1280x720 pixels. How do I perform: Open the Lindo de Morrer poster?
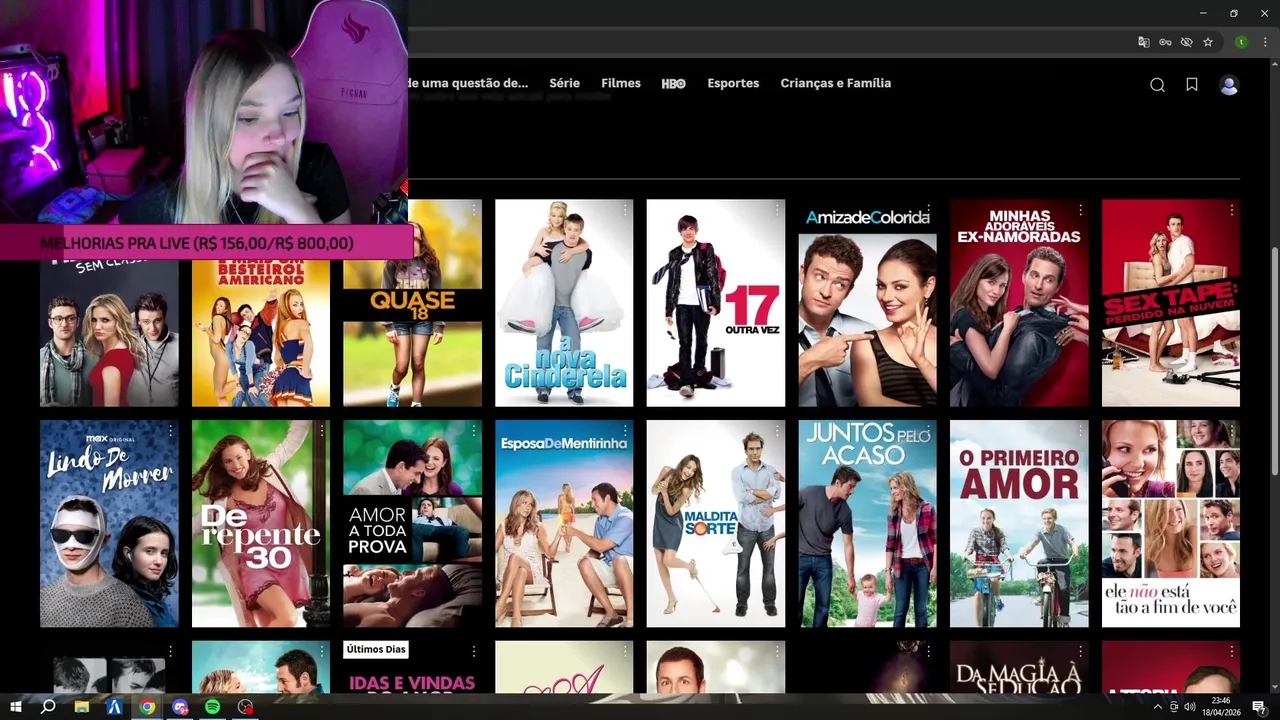[x=109, y=523]
